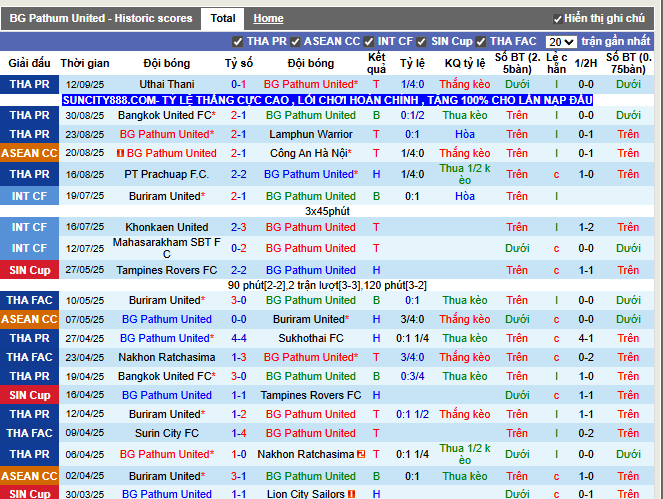This screenshot has height=499, width=663.
Task: Open the 1-4 score versus Surin City FC
Action: tap(238, 433)
